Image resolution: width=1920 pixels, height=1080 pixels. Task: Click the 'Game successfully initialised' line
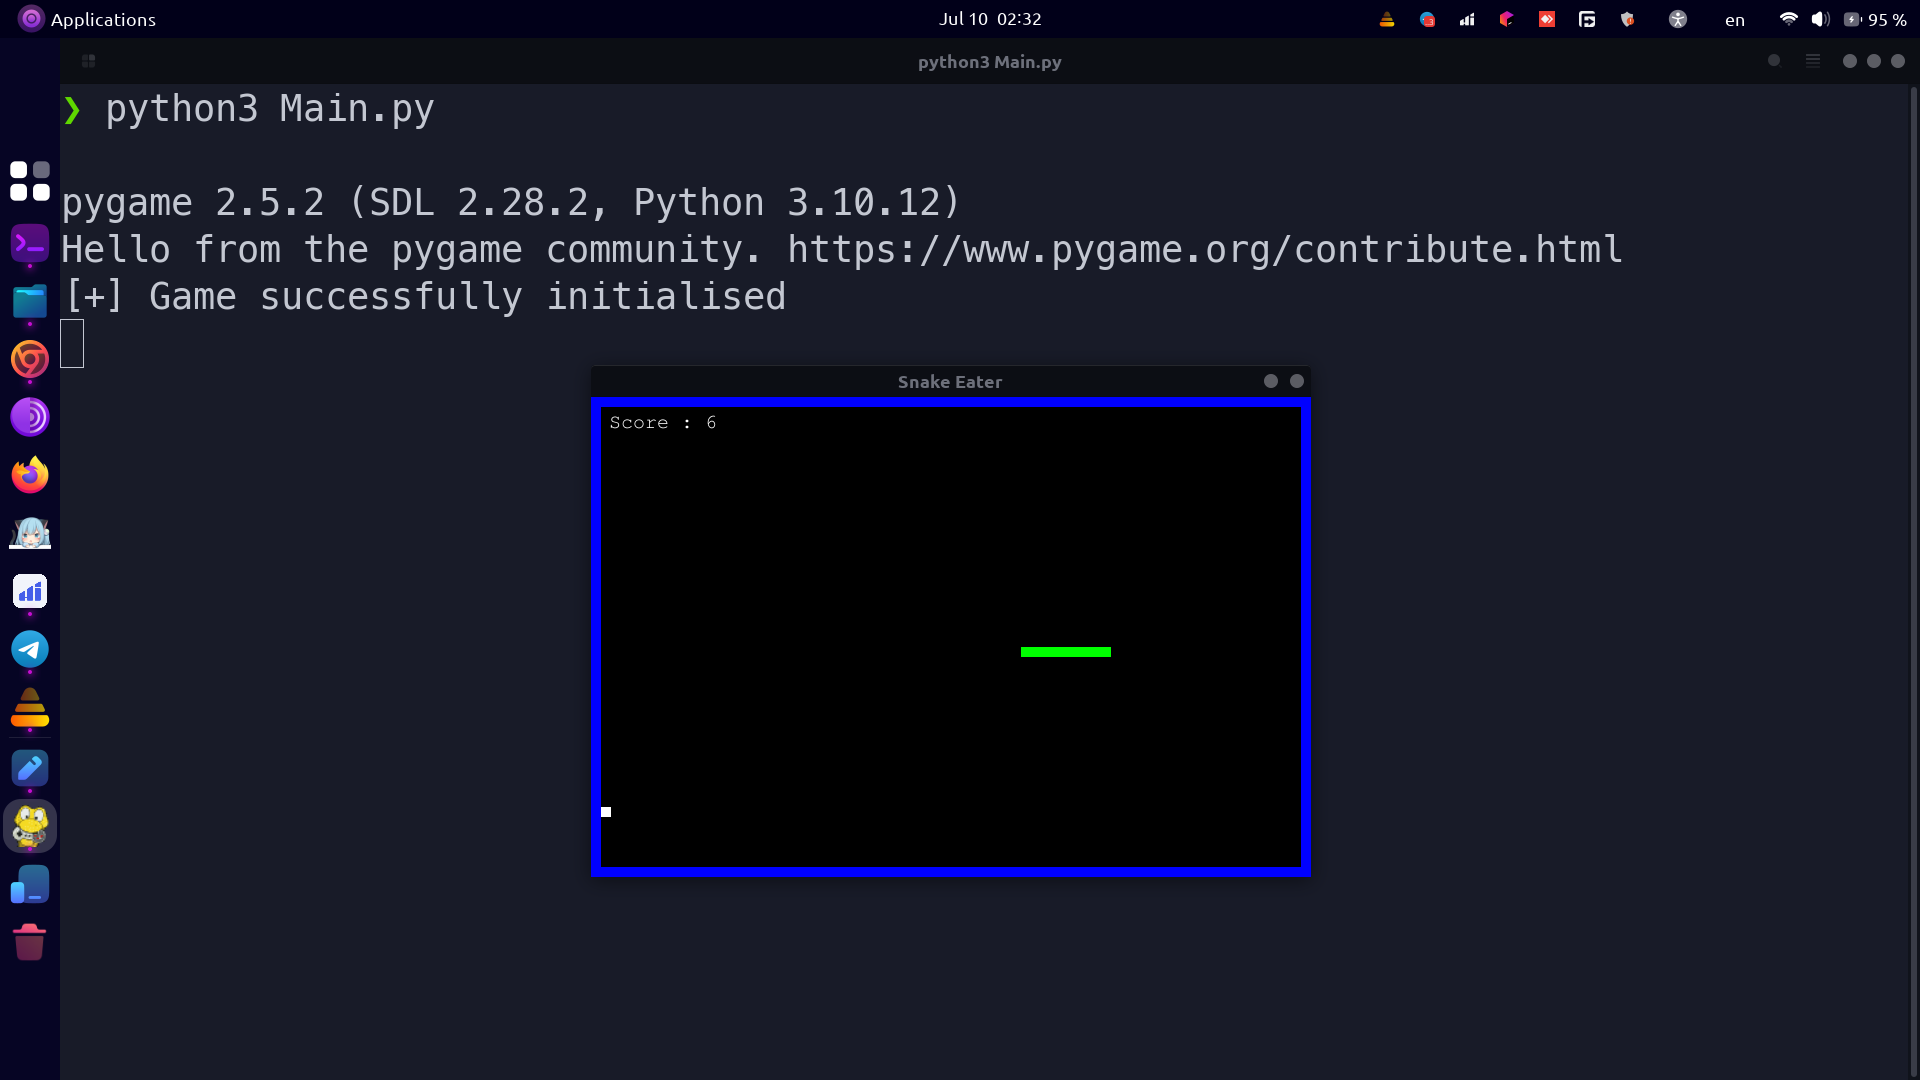click(x=424, y=297)
